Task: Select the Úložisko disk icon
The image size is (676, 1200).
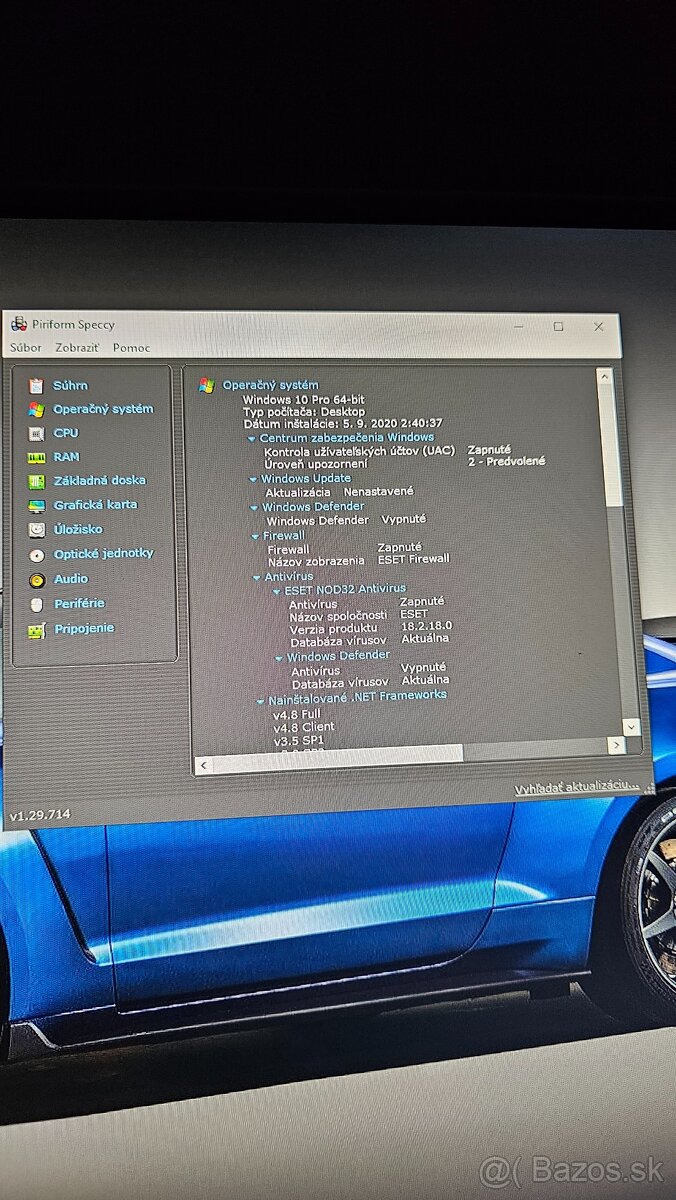Action: (x=36, y=529)
